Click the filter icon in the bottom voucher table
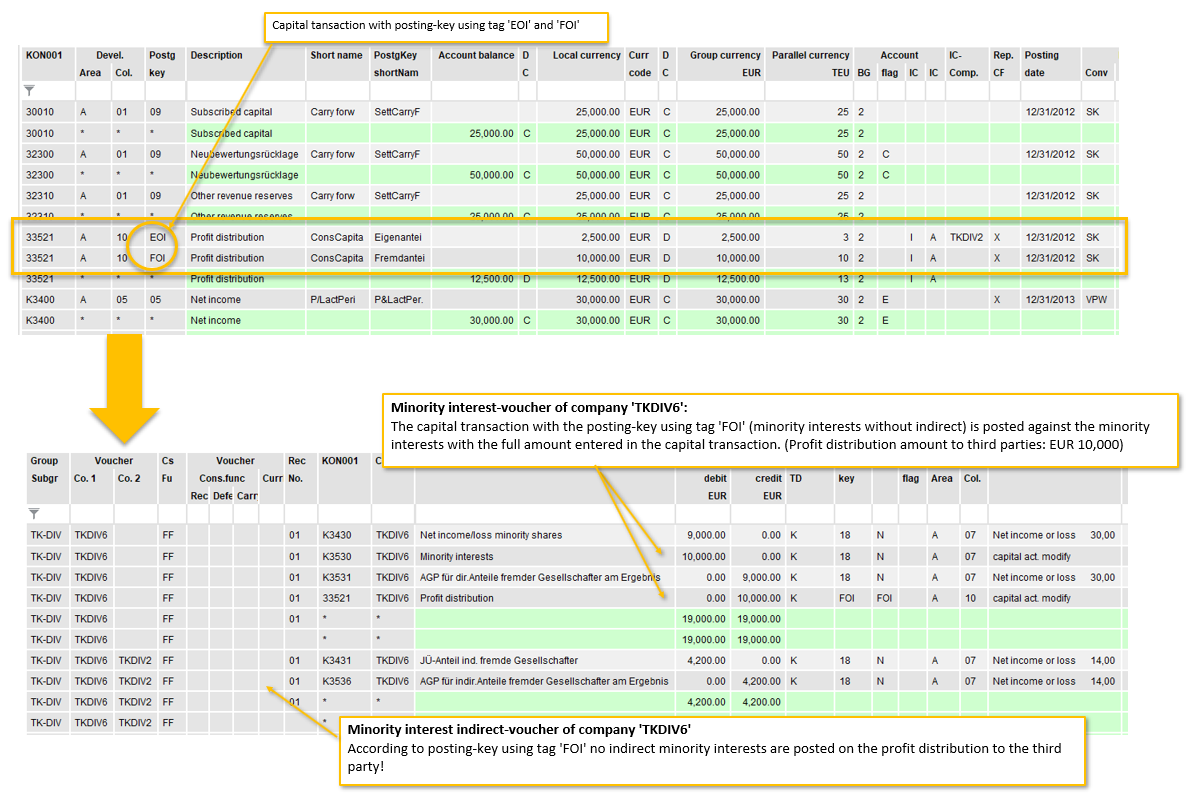 pyautogui.click(x=34, y=513)
